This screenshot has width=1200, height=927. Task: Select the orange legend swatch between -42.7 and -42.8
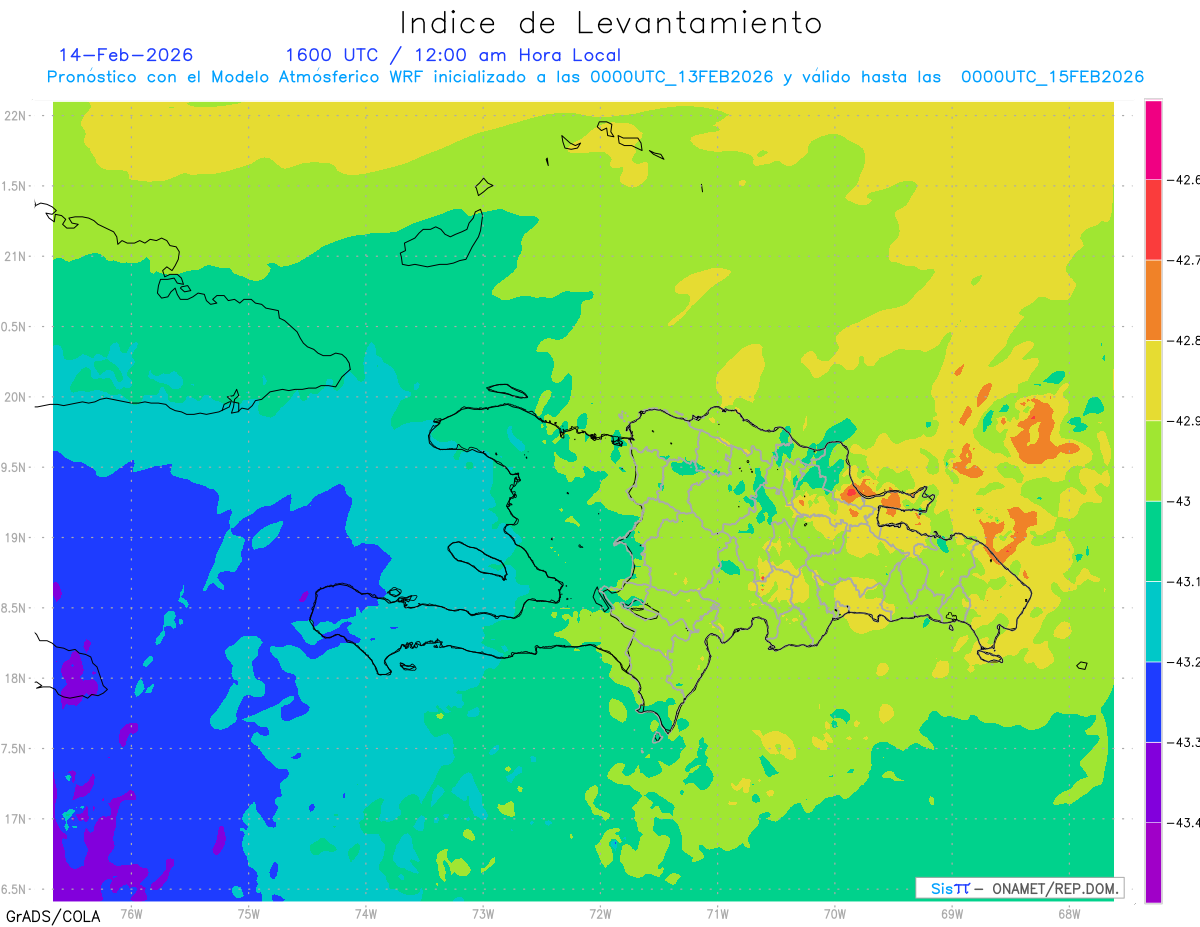pos(1153,300)
